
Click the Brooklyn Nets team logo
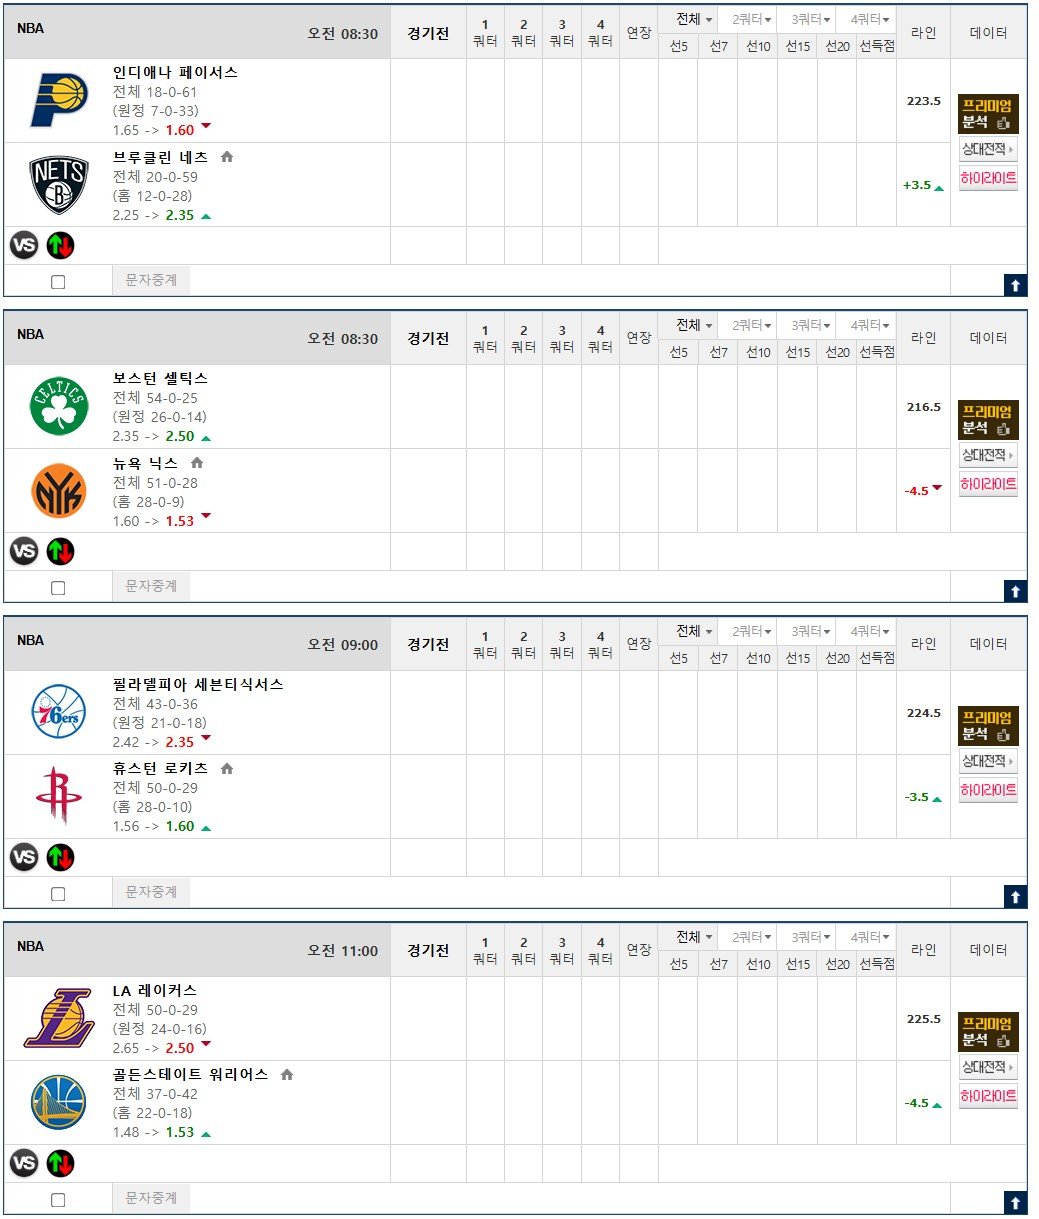point(59,185)
